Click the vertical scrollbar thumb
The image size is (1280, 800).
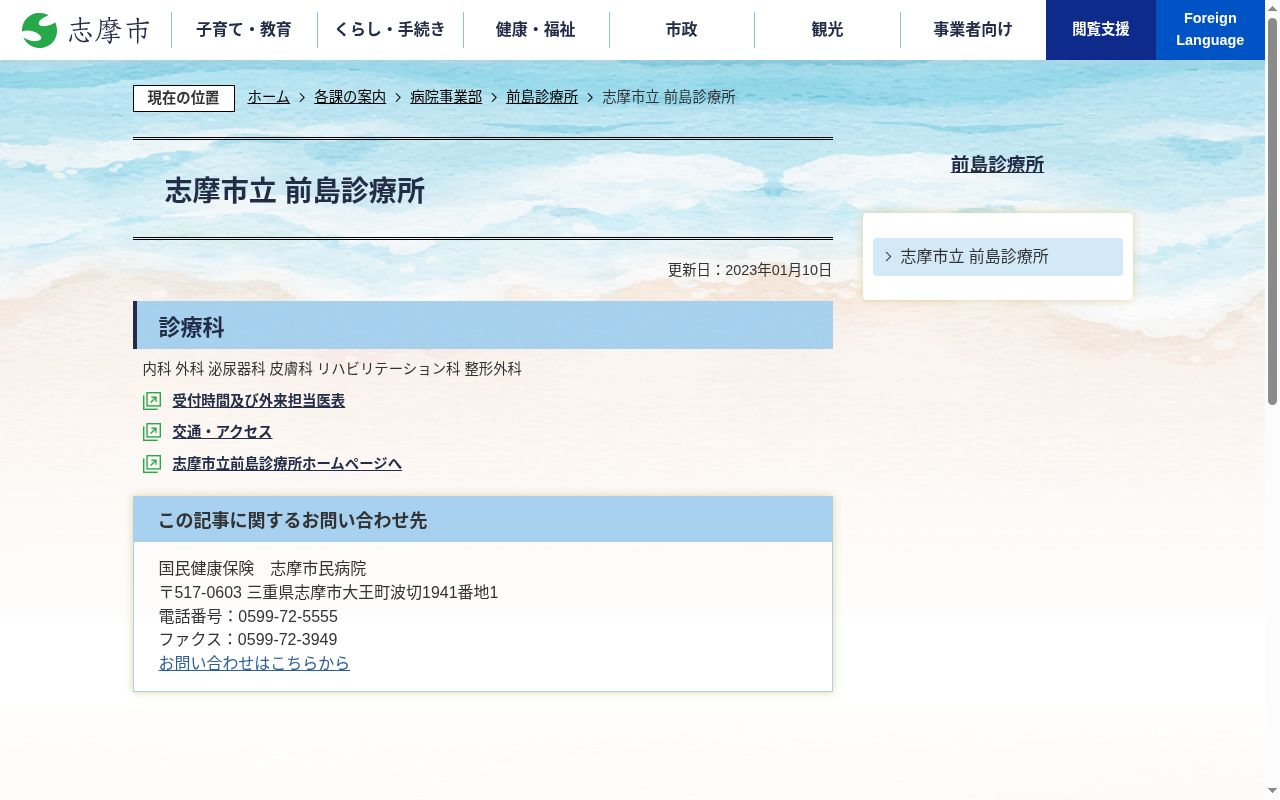point(1272,212)
